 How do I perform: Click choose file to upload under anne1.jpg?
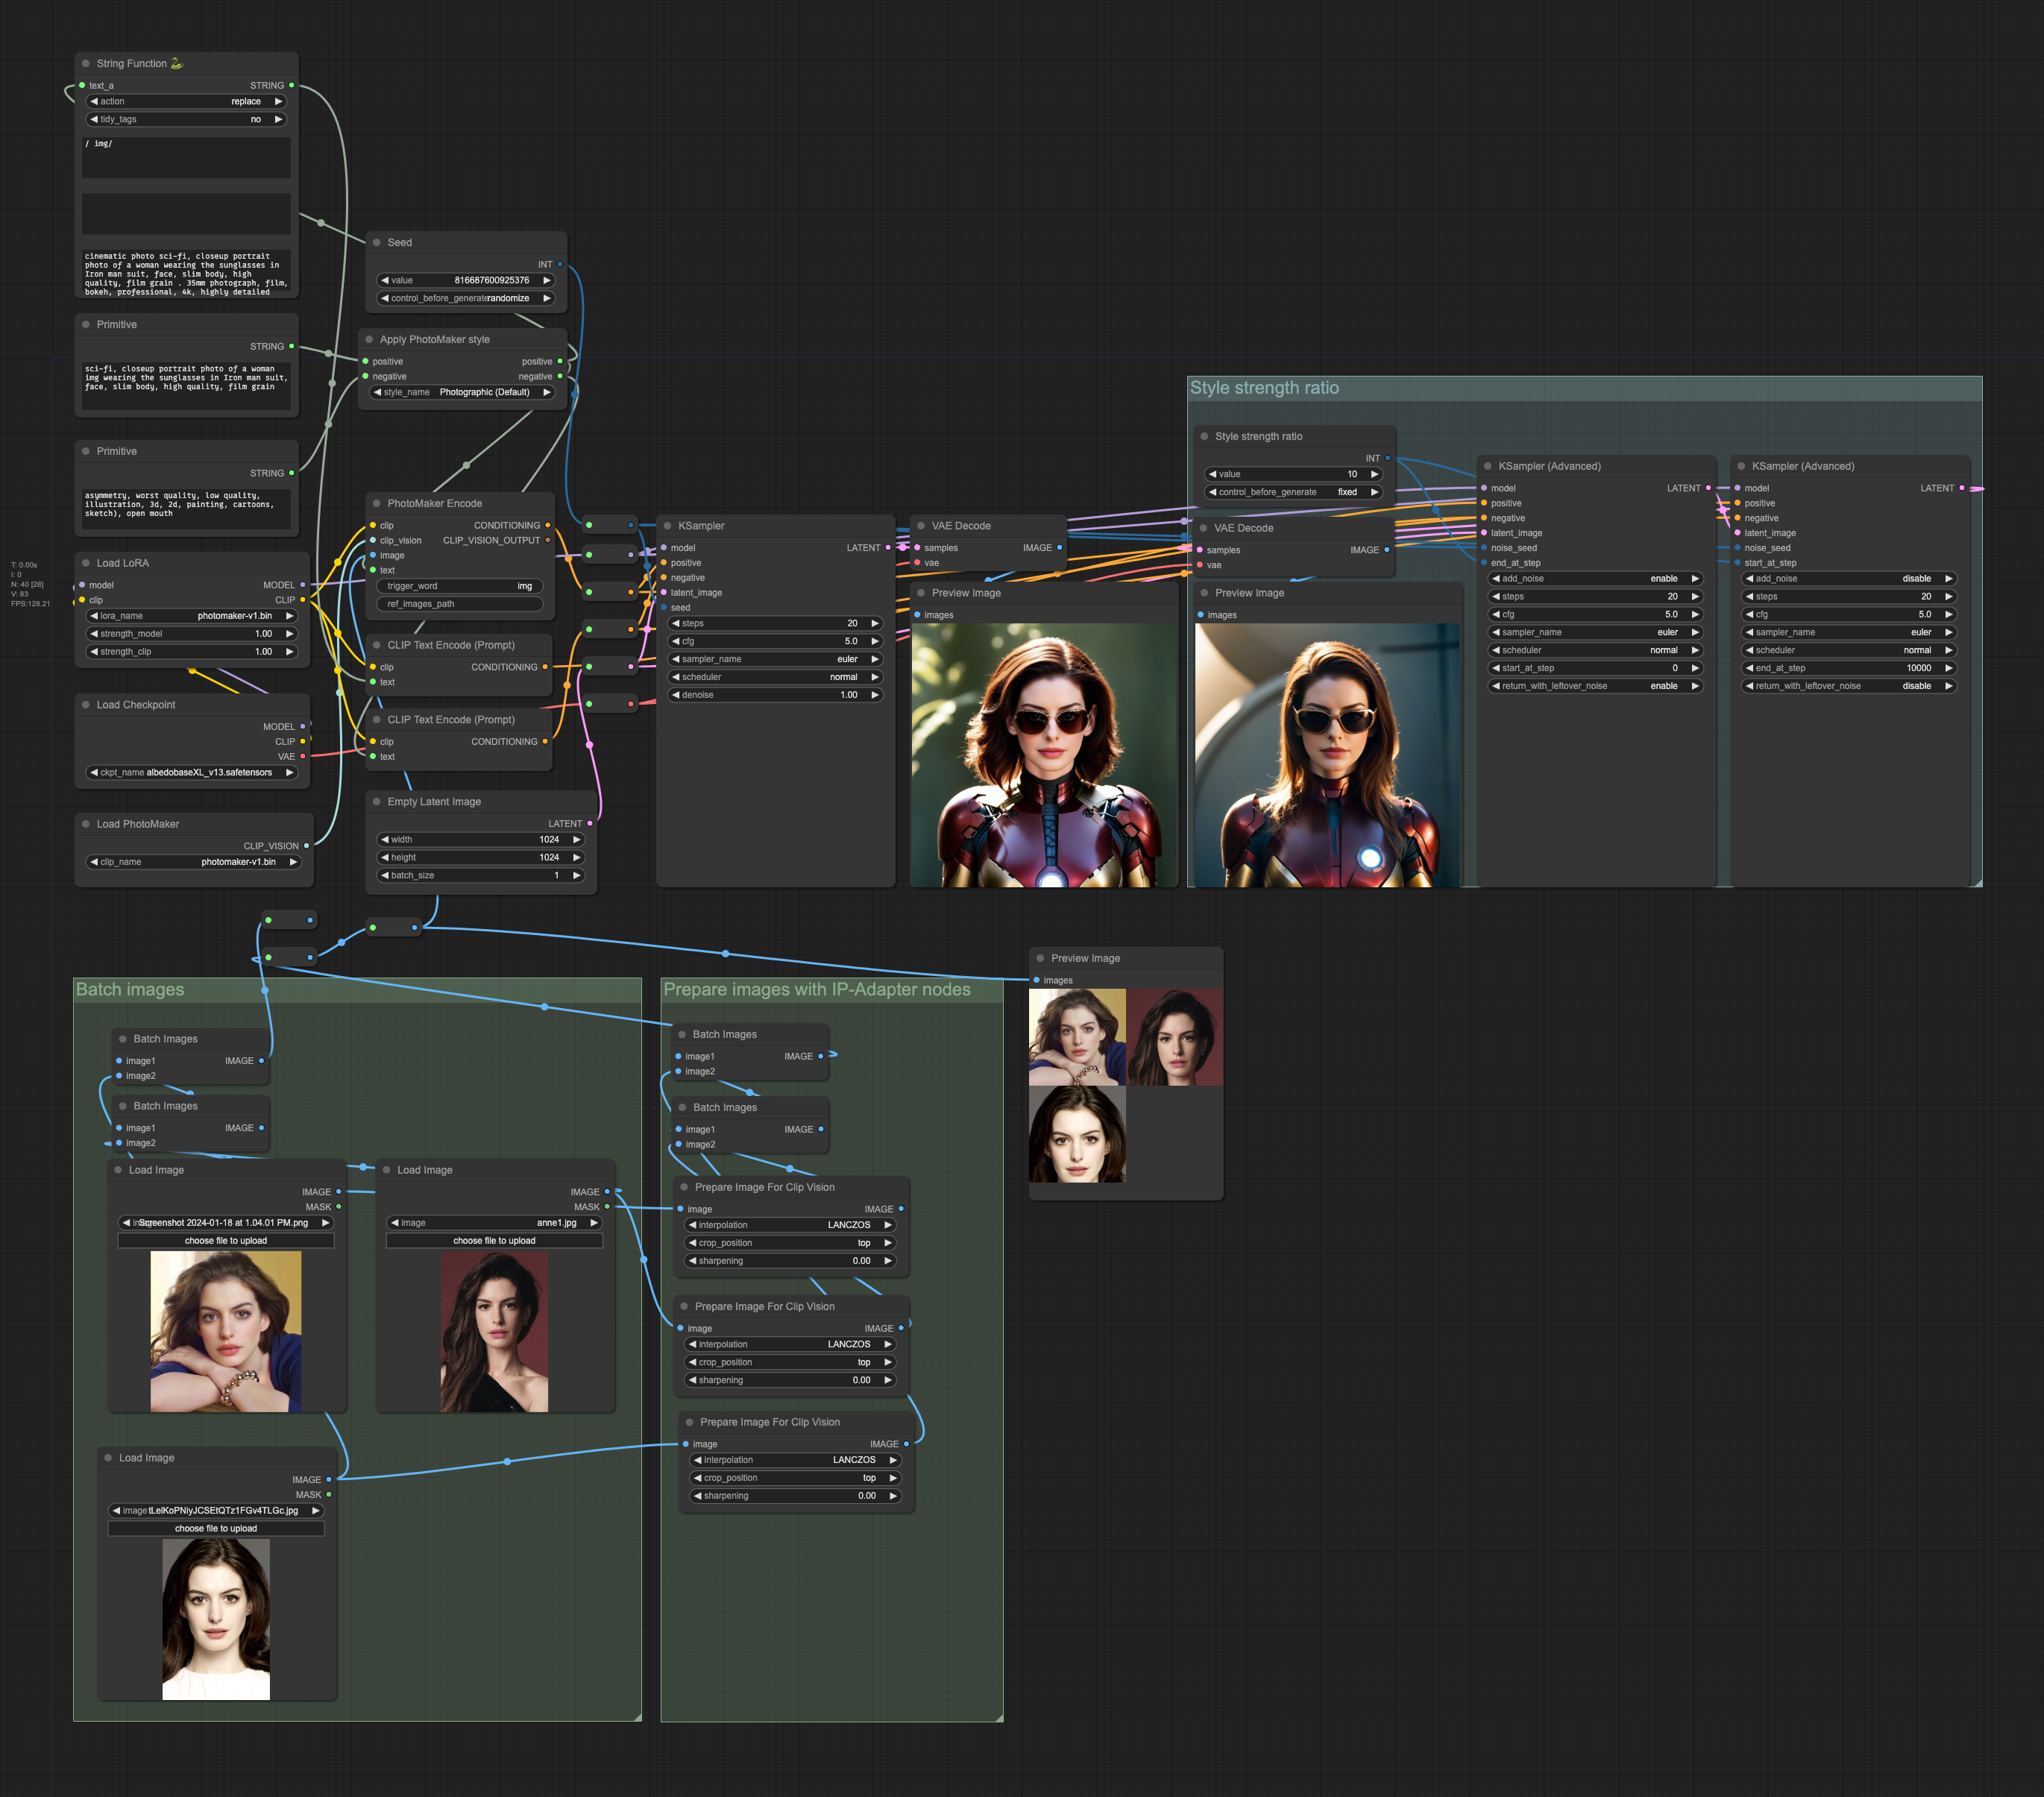494,1240
